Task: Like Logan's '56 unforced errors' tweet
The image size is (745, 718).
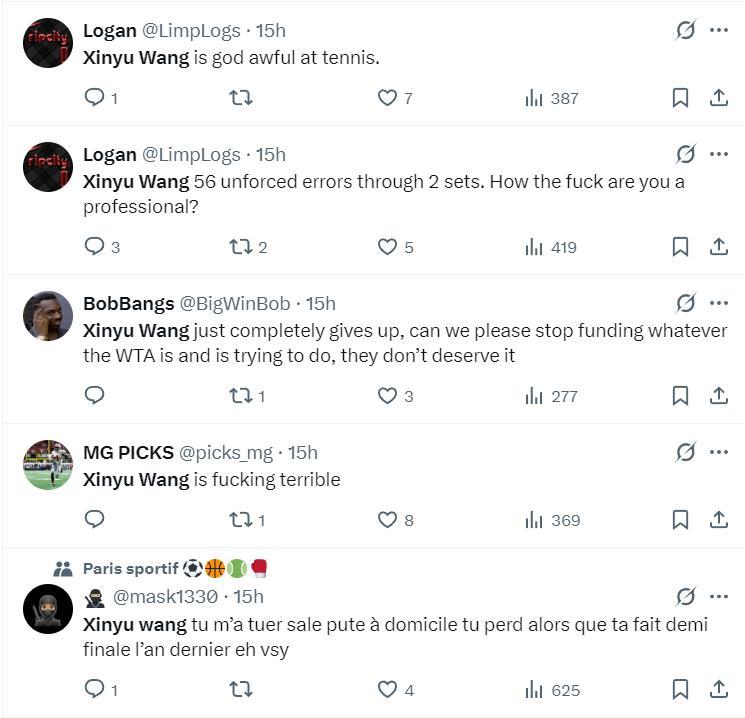Action: click(x=387, y=247)
